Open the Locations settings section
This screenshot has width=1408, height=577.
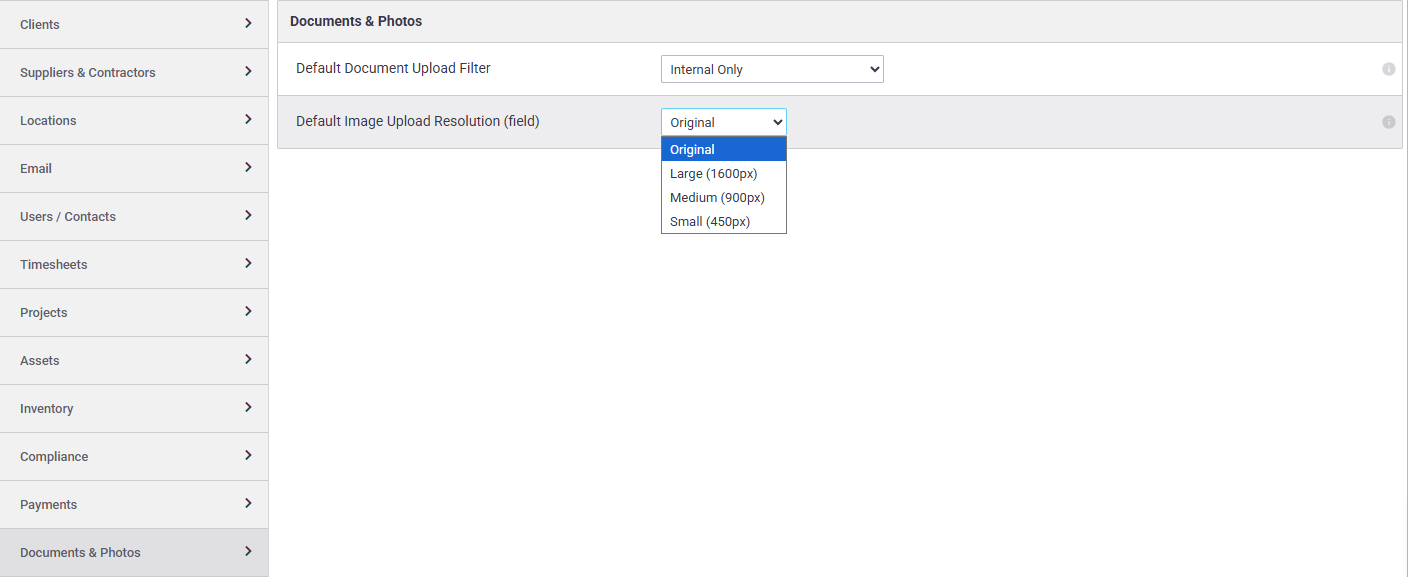pos(134,120)
